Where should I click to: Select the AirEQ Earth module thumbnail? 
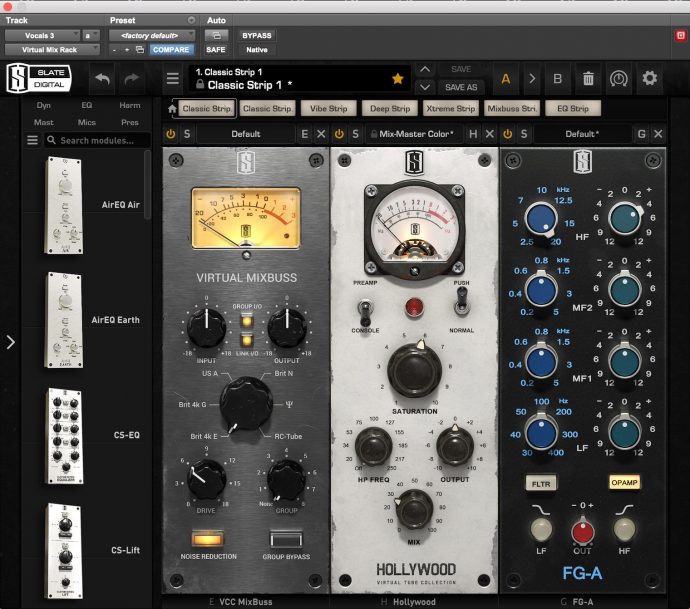pos(65,320)
